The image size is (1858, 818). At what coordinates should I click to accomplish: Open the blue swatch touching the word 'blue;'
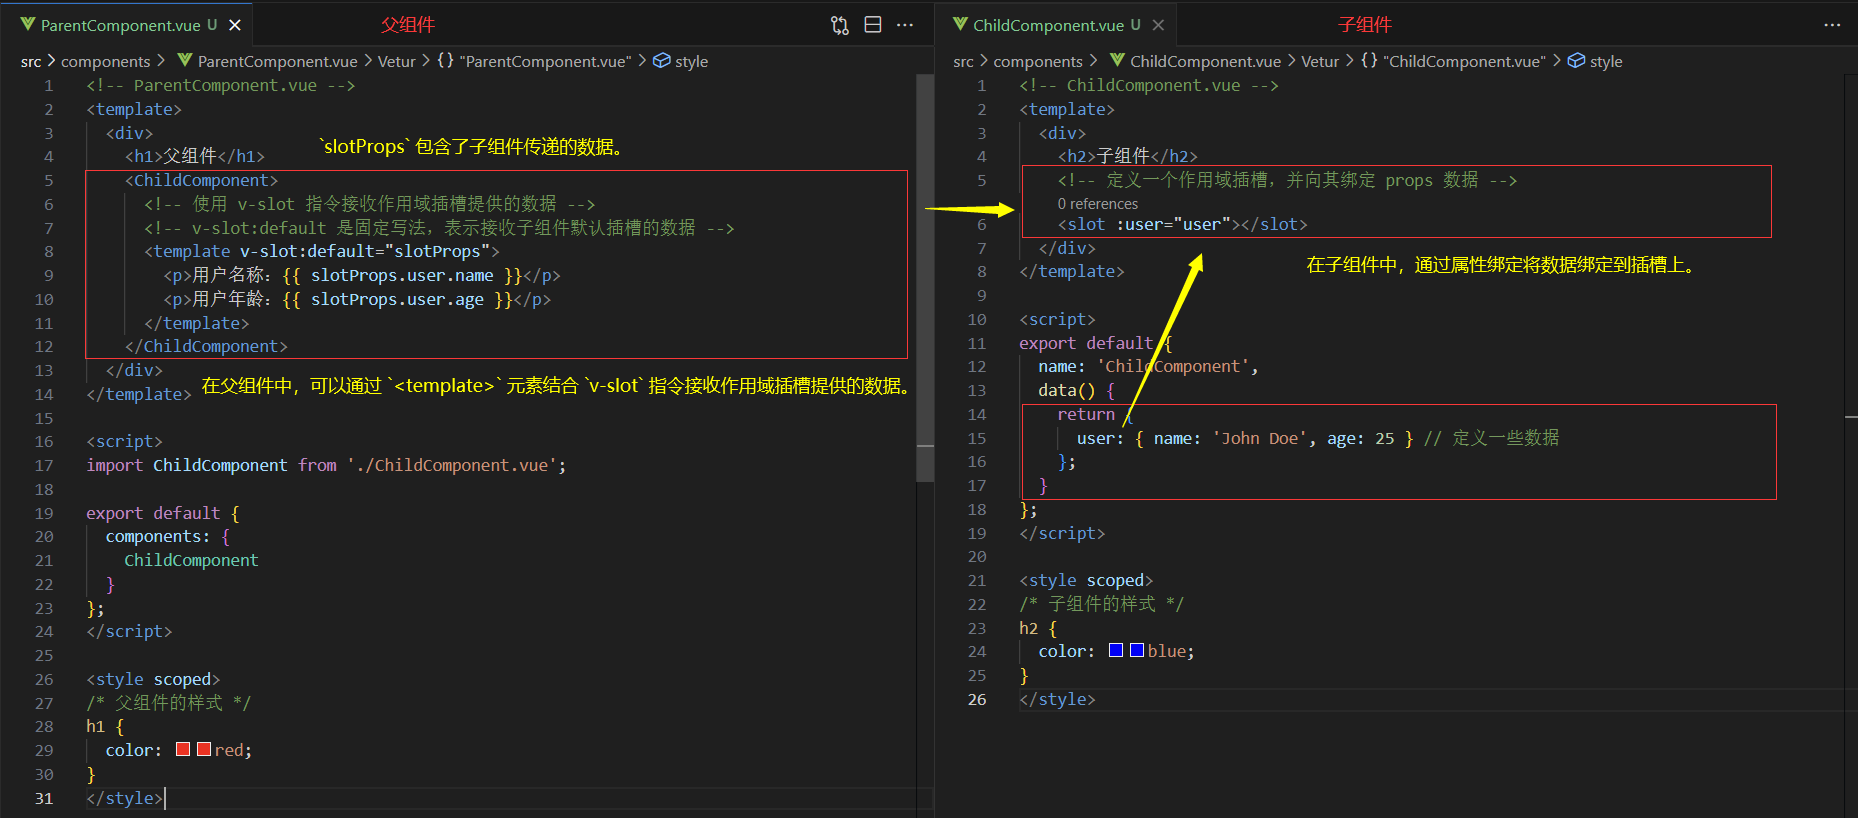(1137, 650)
